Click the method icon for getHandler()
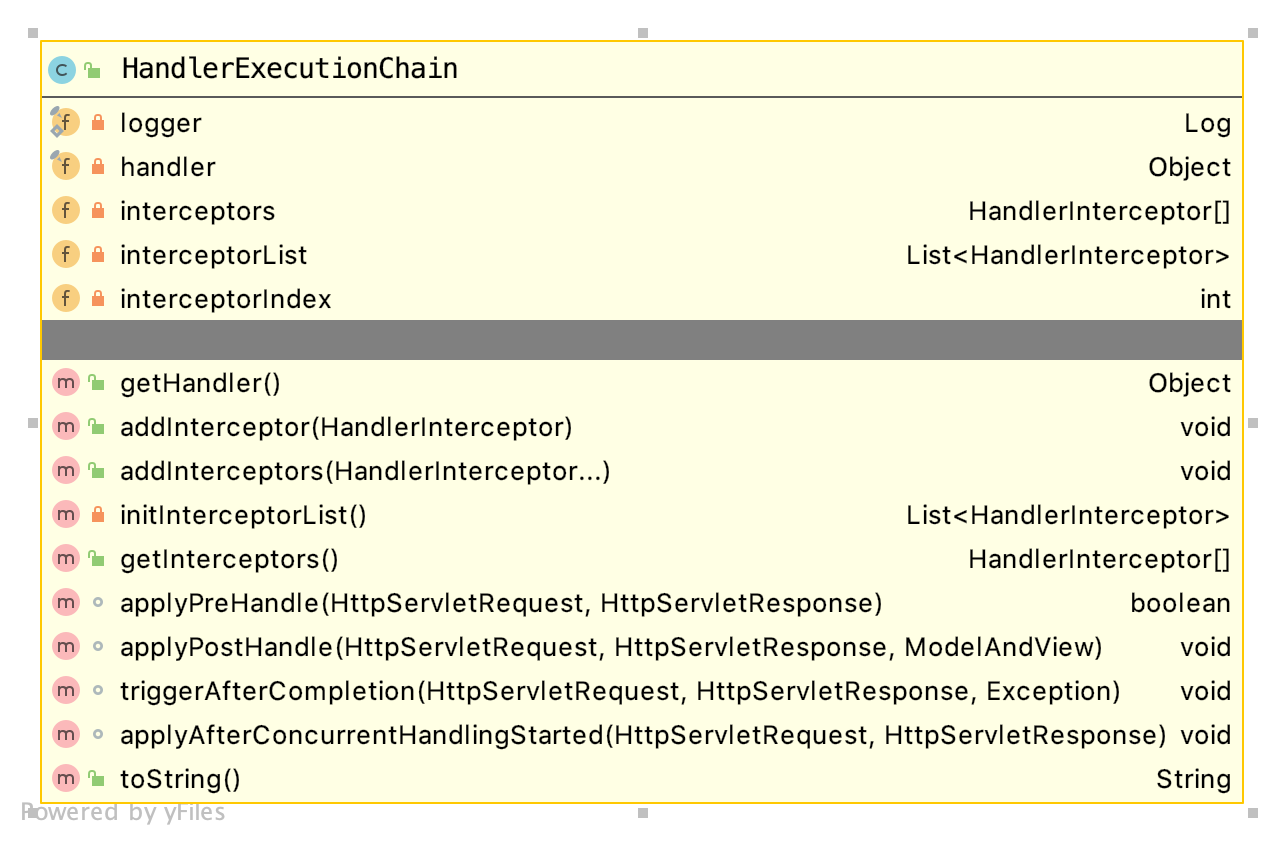Image resolution: width=1284 pixels, height=844 pixels. point(65,383)
